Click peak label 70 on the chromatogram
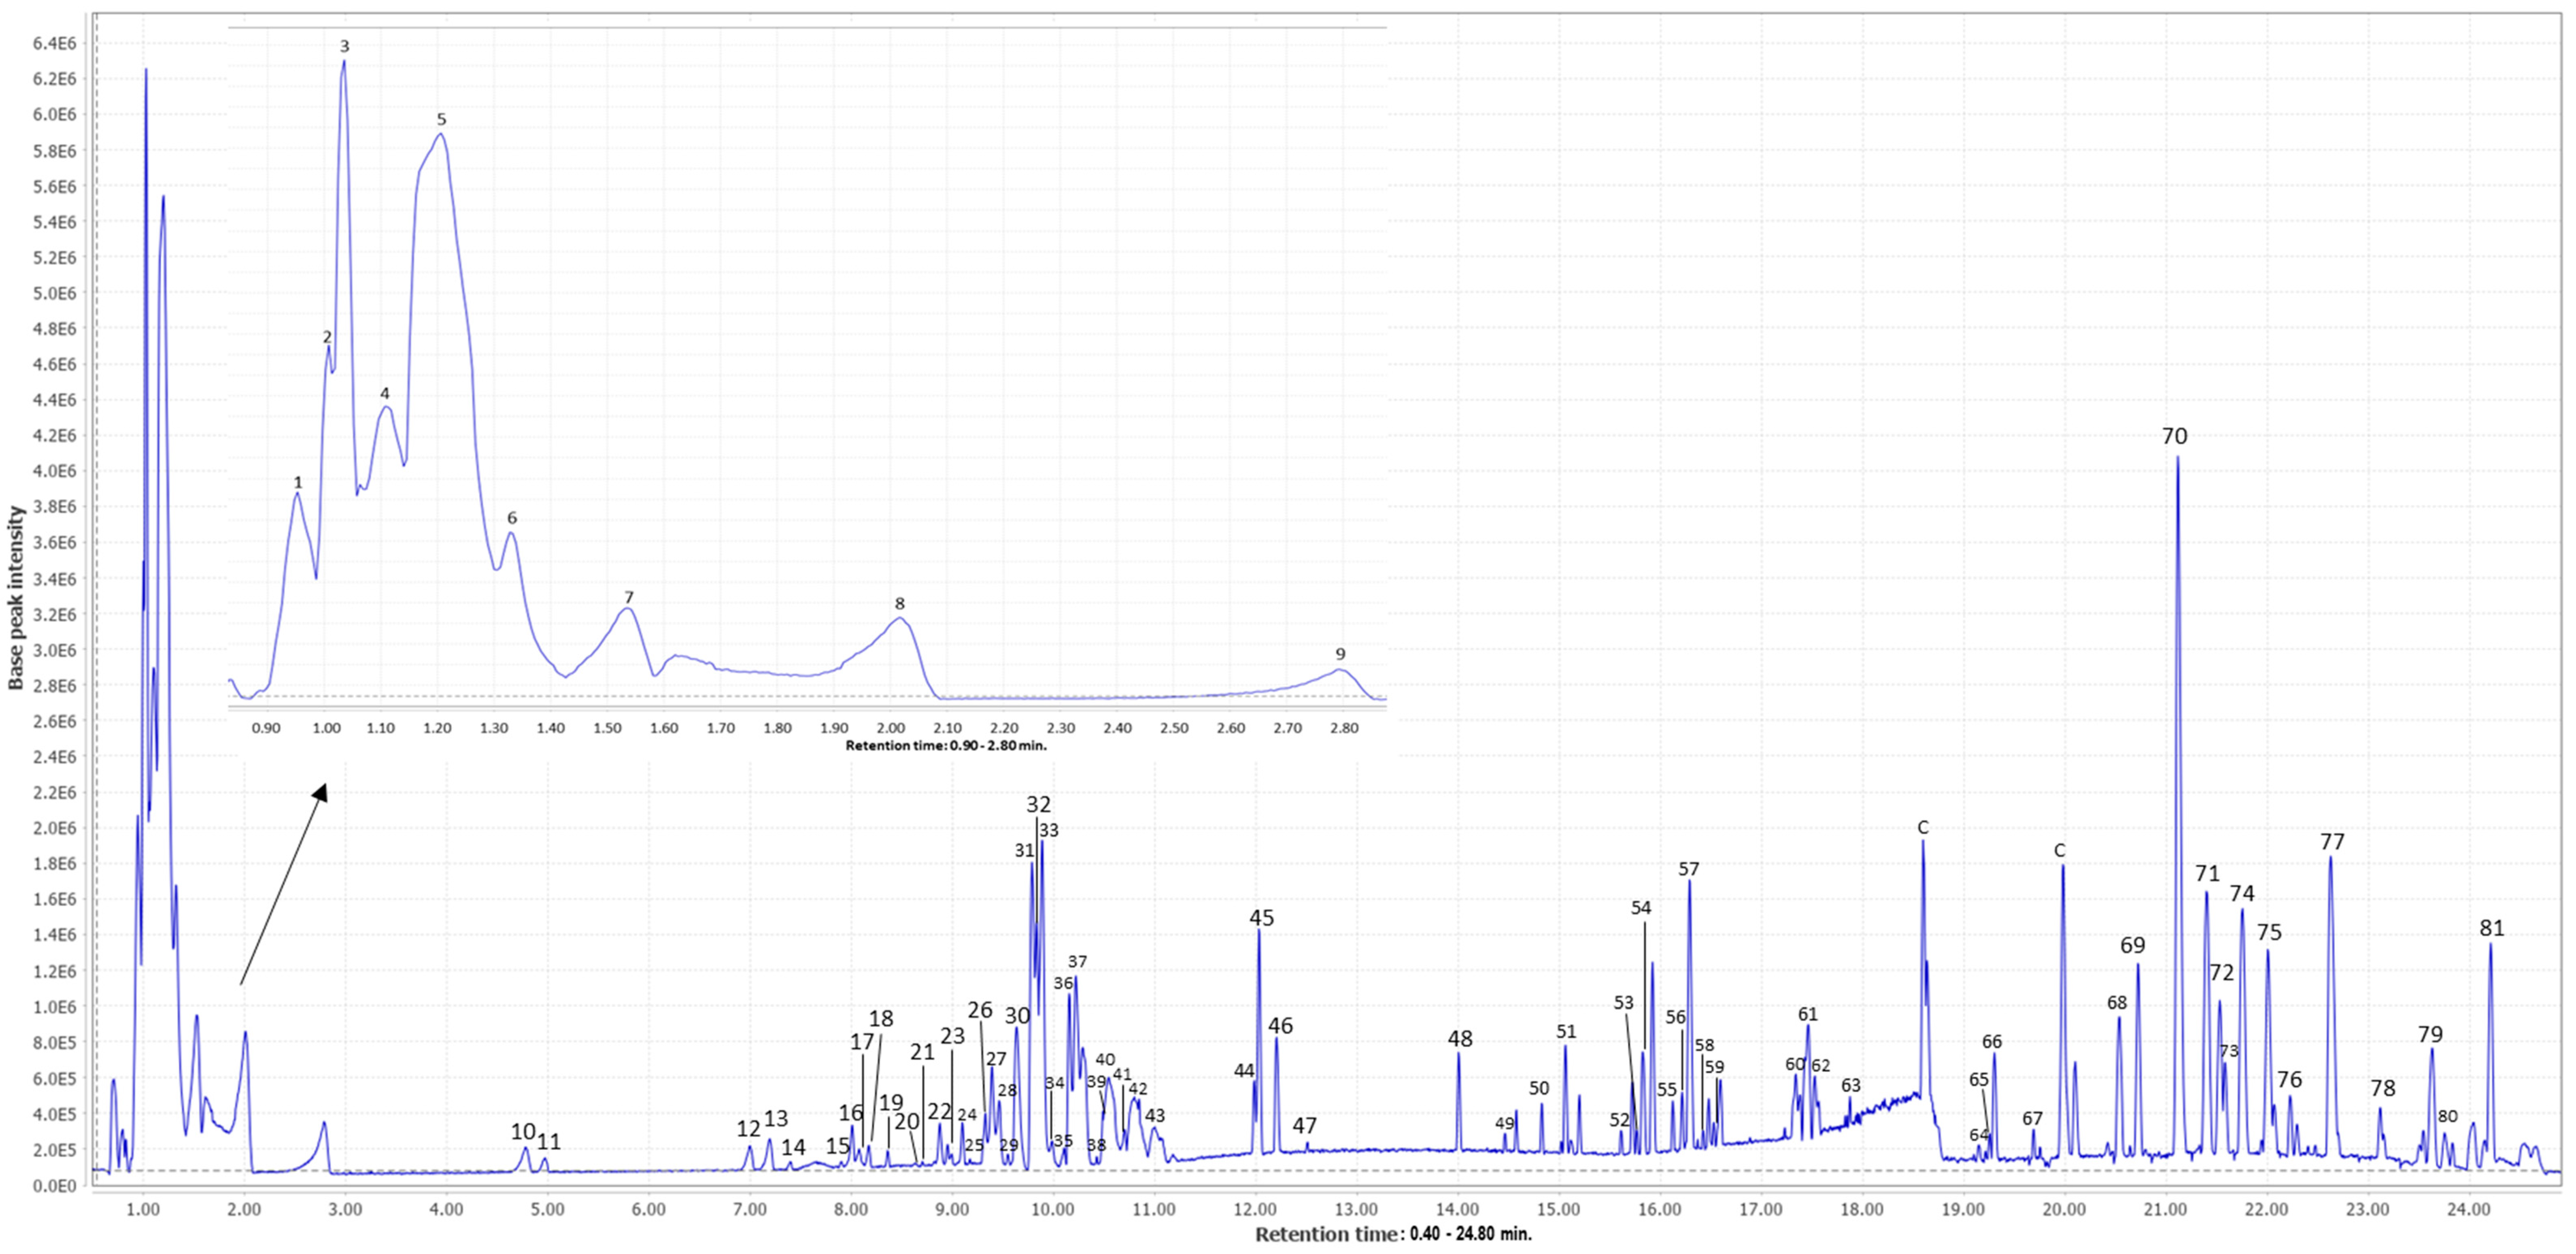This screenshot has height=1254, width=2576. pyautogui.click(x=2174, y=436)
